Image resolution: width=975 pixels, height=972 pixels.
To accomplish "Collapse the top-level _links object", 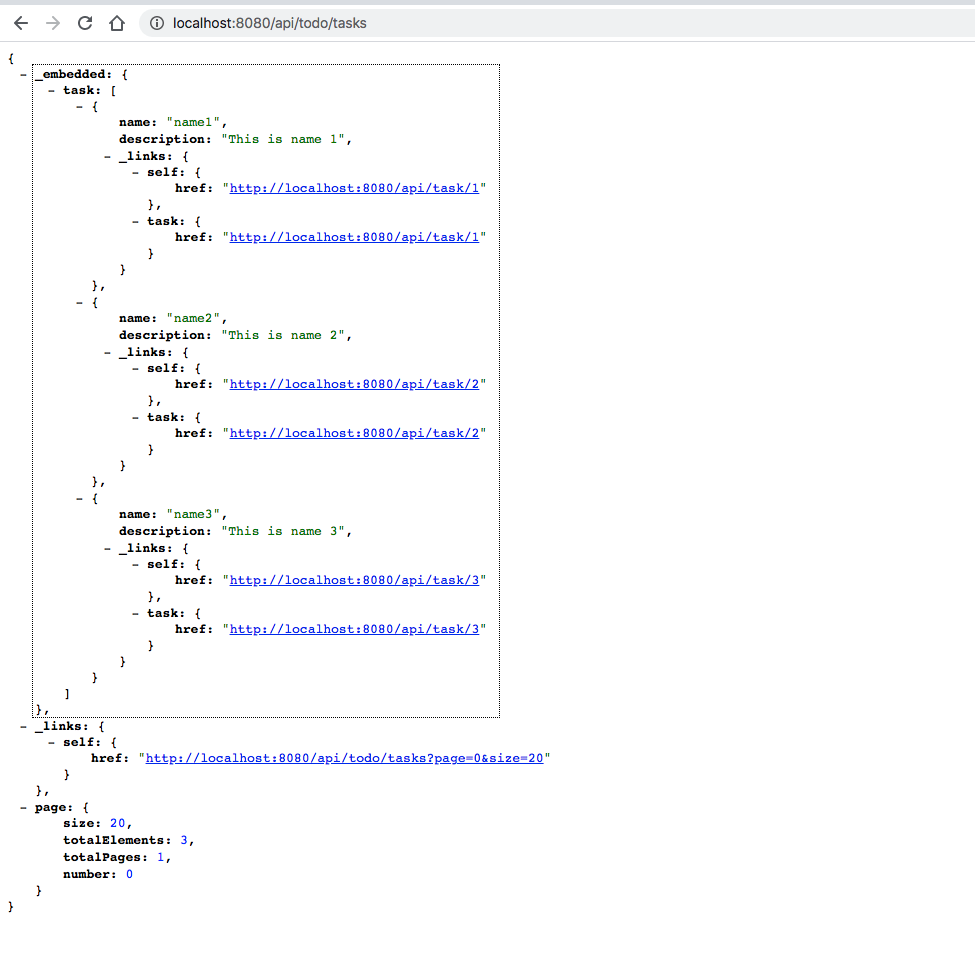I will [x=21, y=726].
